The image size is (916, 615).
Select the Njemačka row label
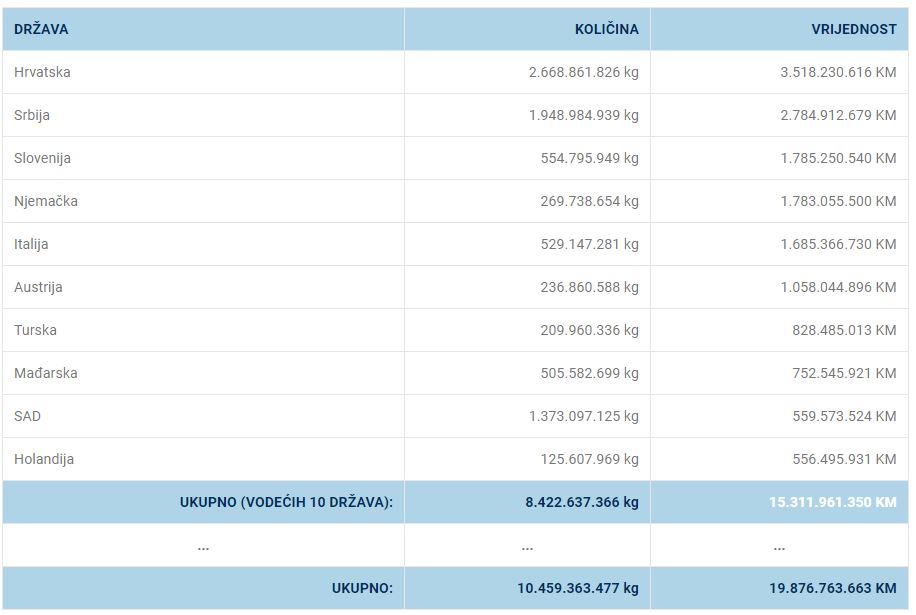(x=46, y=201)
